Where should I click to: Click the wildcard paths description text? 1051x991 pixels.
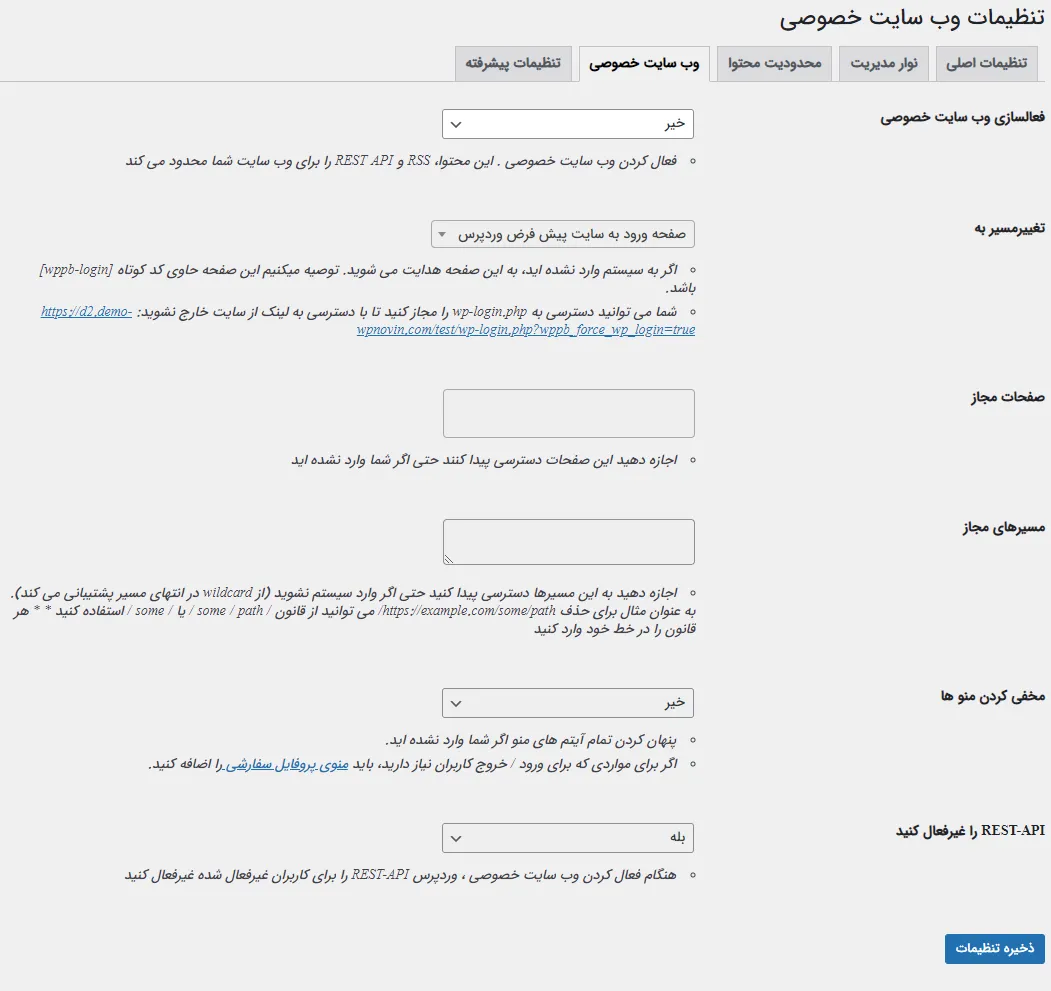[x=354, y=611]
